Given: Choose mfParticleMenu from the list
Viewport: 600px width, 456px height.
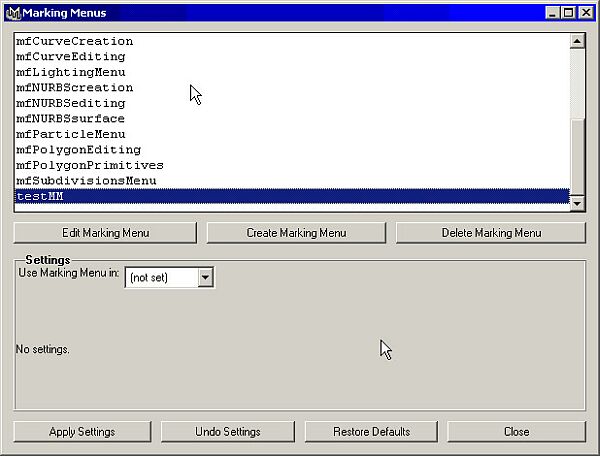Looking at the screenshot, I should [71, 134].
